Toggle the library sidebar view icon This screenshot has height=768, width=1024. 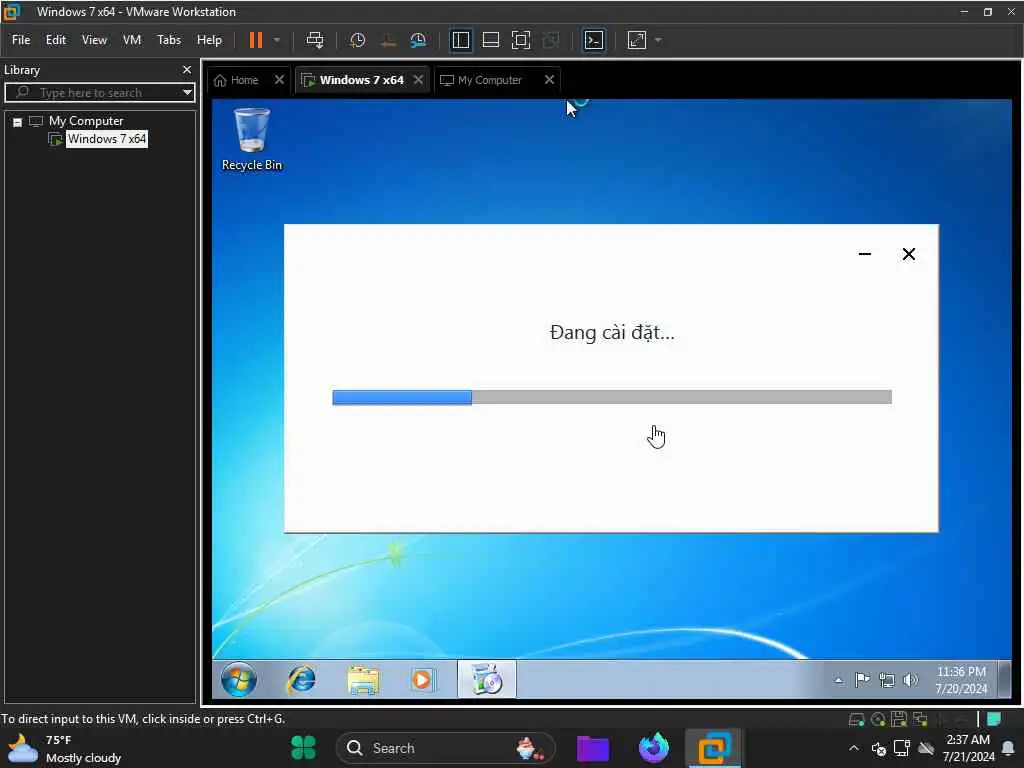click(x=460, y=40)
